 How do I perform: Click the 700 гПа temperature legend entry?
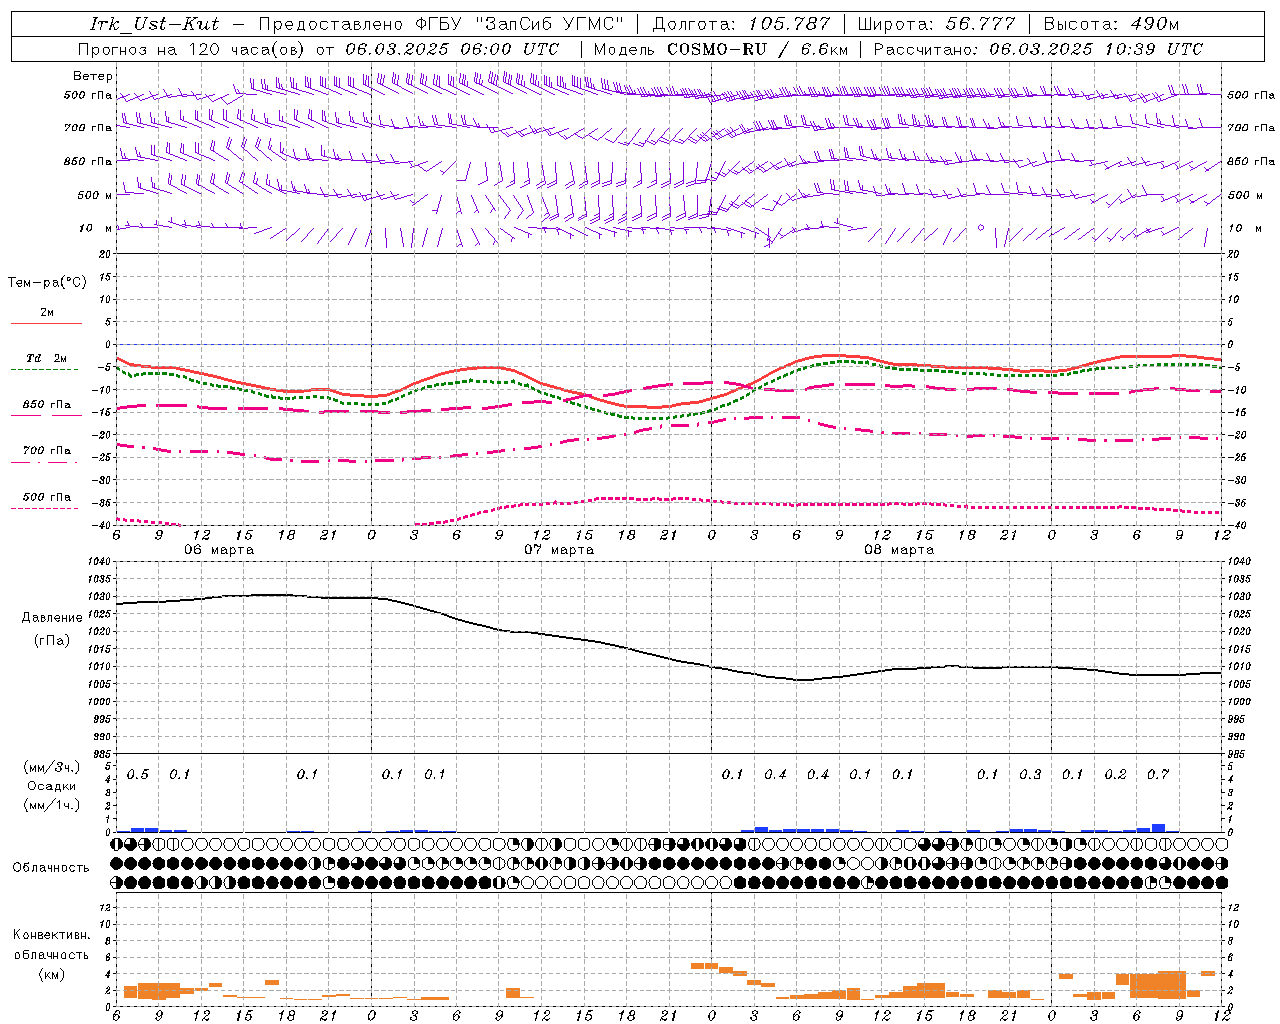[47, 451]
